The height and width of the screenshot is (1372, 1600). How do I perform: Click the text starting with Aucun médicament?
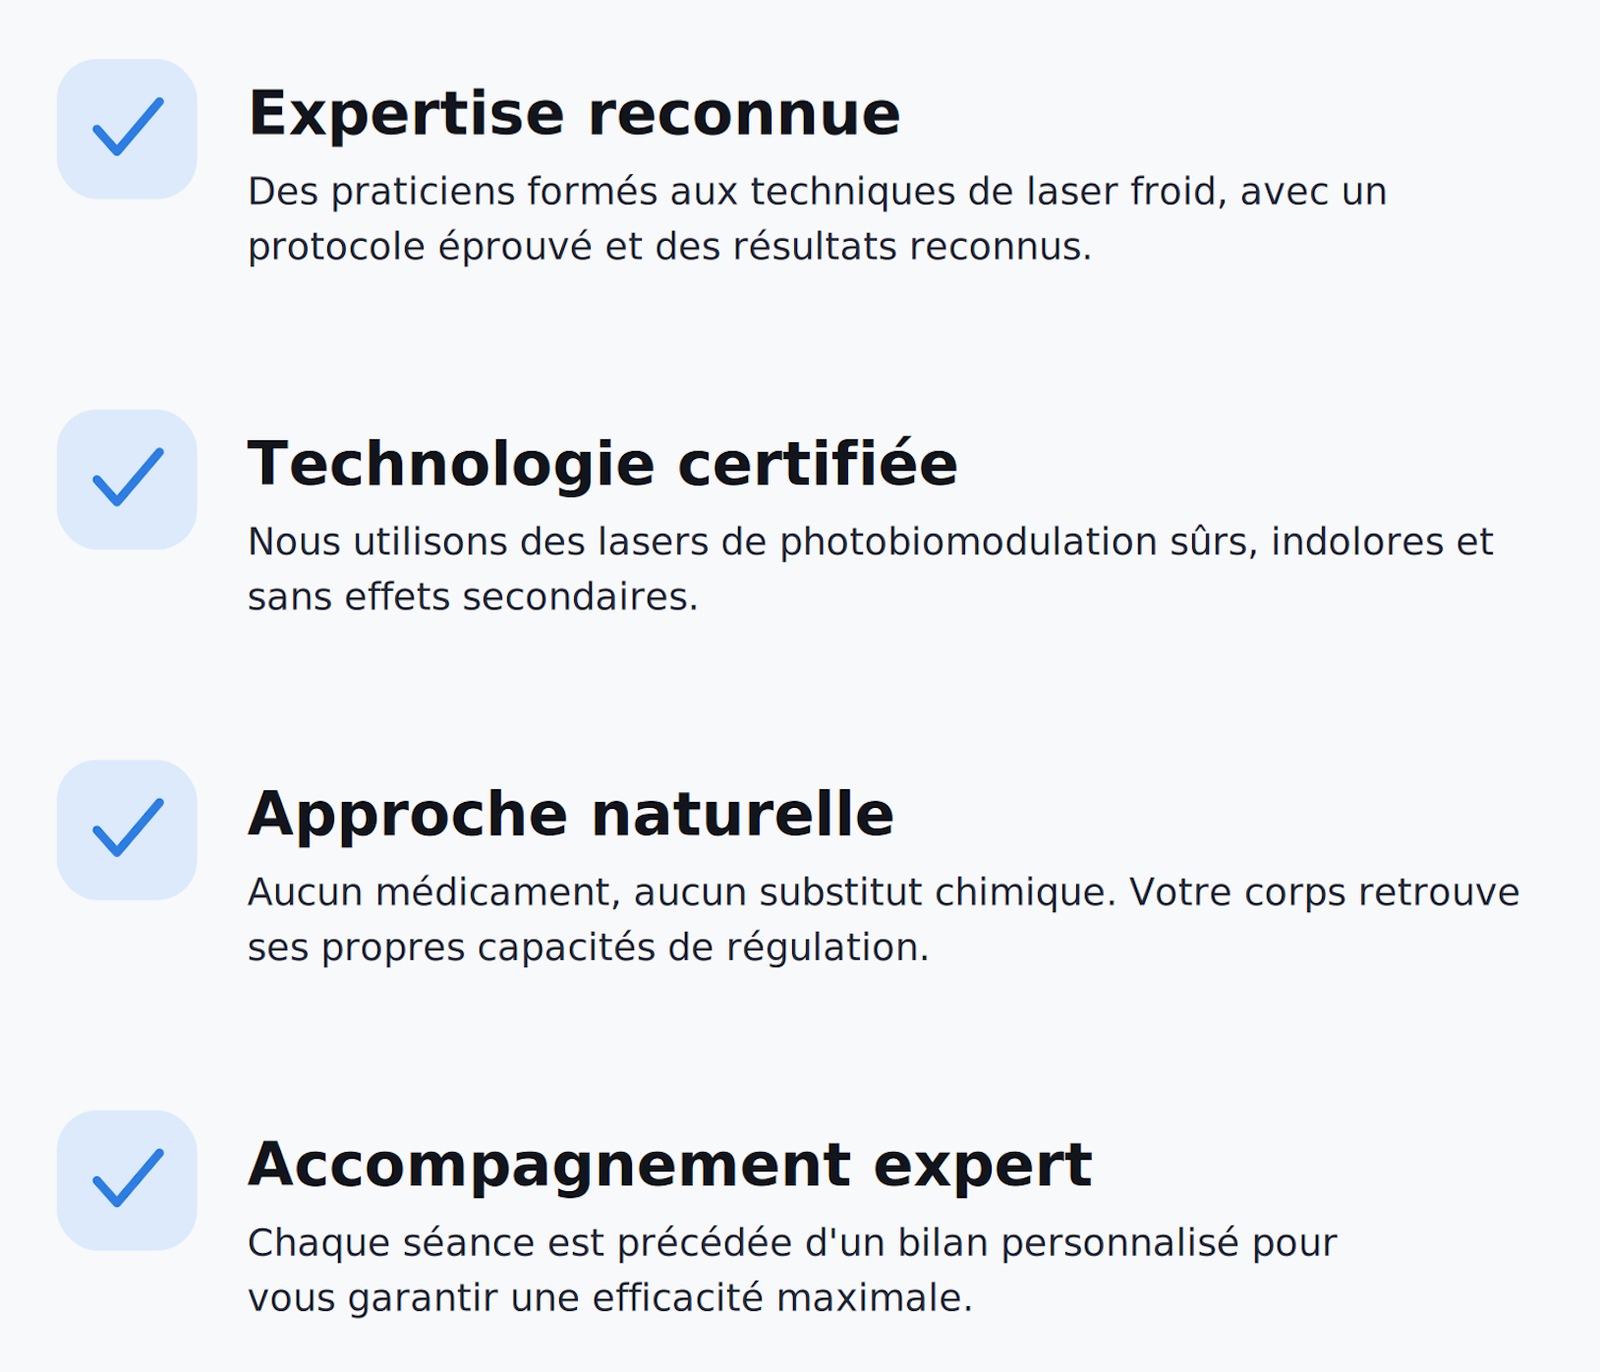[883, 919]
